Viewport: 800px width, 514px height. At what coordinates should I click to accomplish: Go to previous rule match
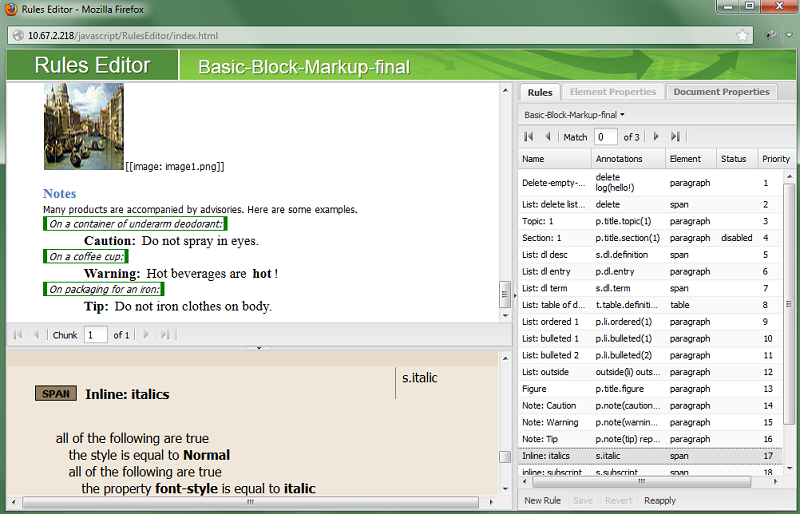coord(547,136)
